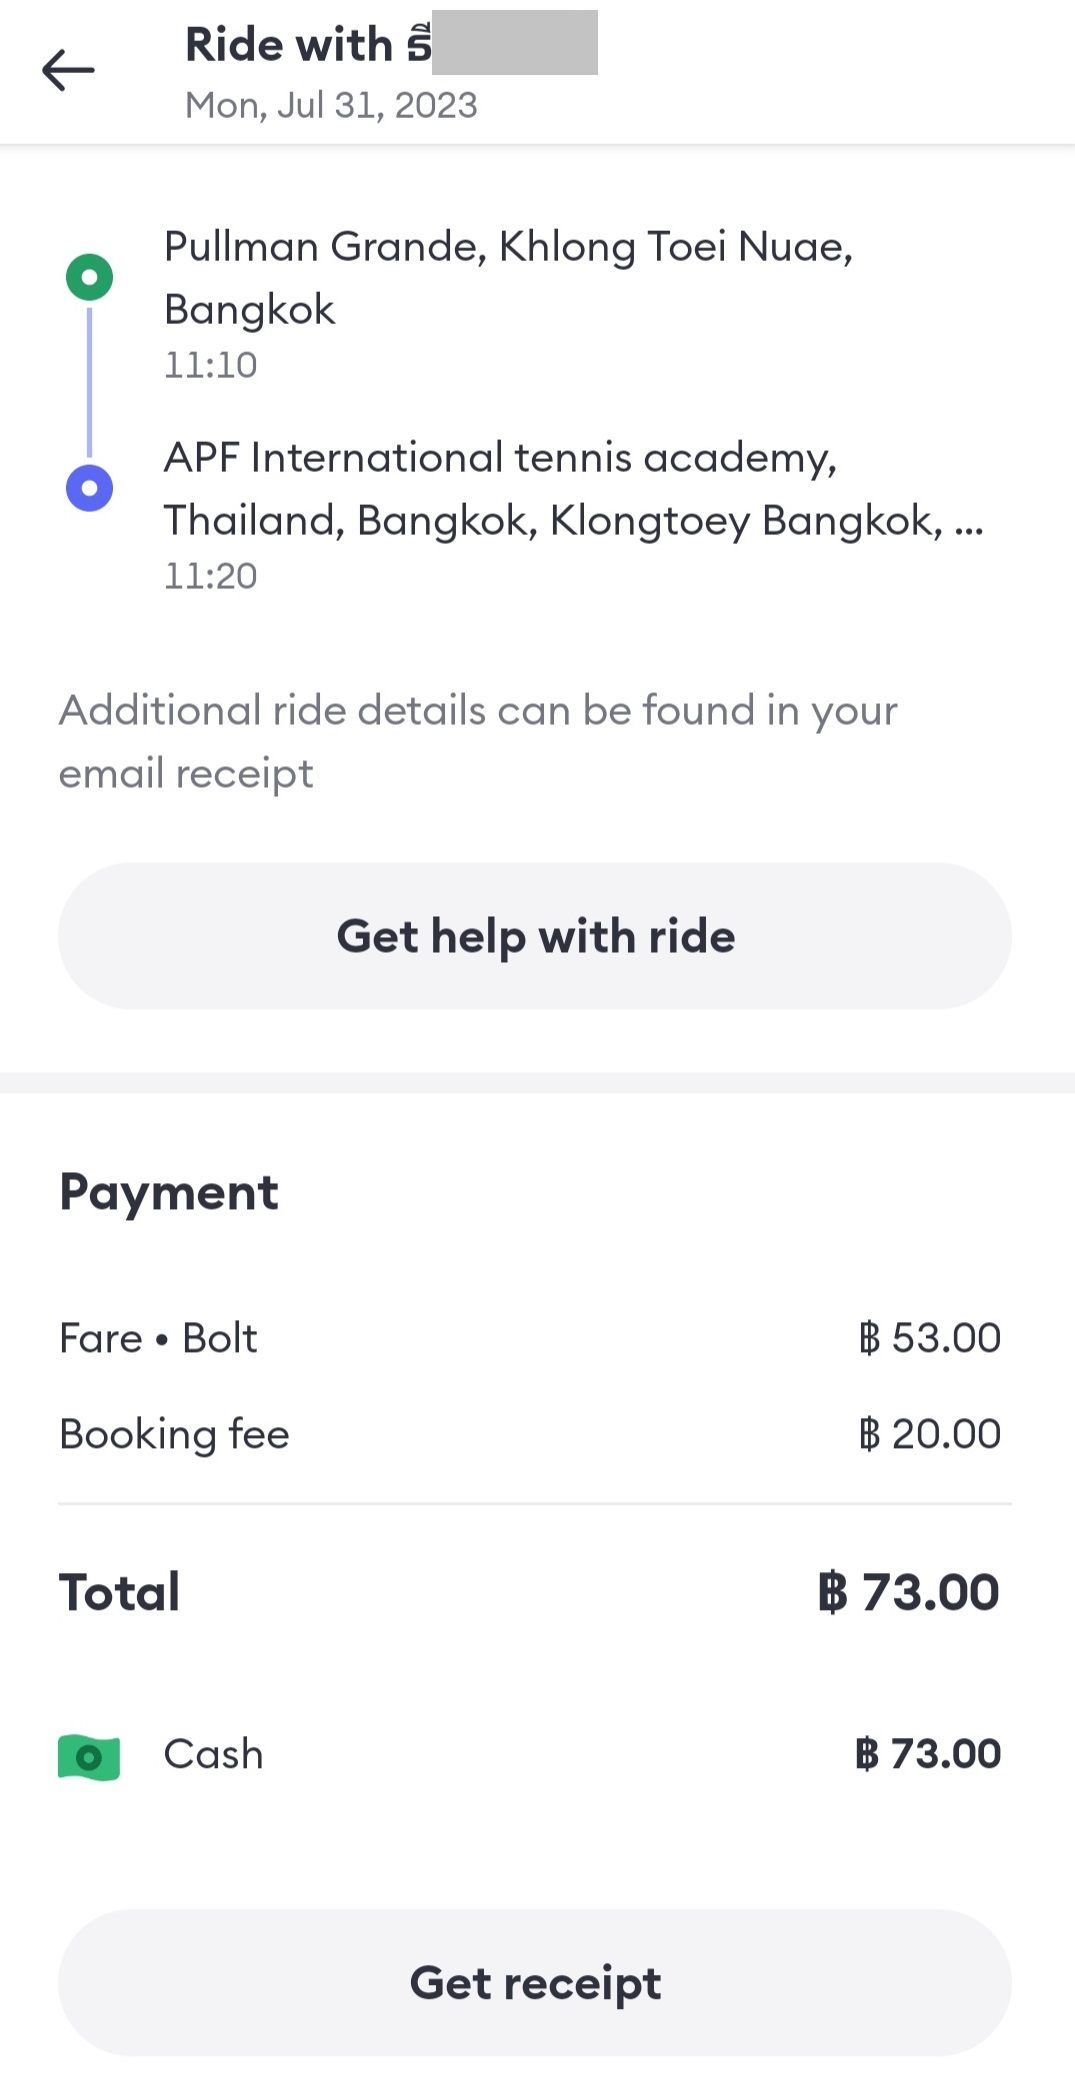Tap the 11:20 drop-off time

(210, 576)
